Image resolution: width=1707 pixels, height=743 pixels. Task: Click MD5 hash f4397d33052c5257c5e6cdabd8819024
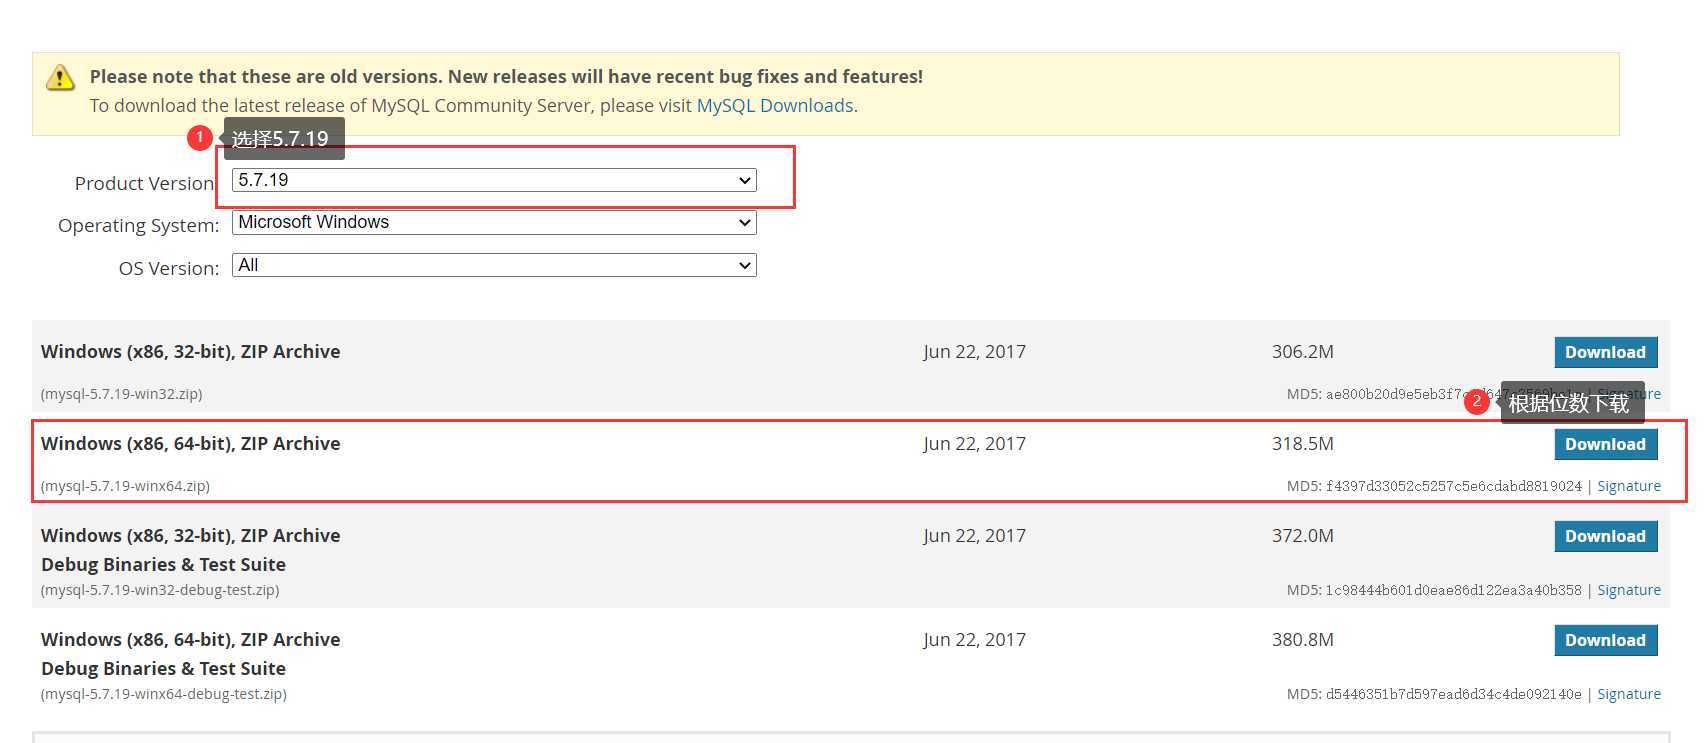coord(1454,486)
